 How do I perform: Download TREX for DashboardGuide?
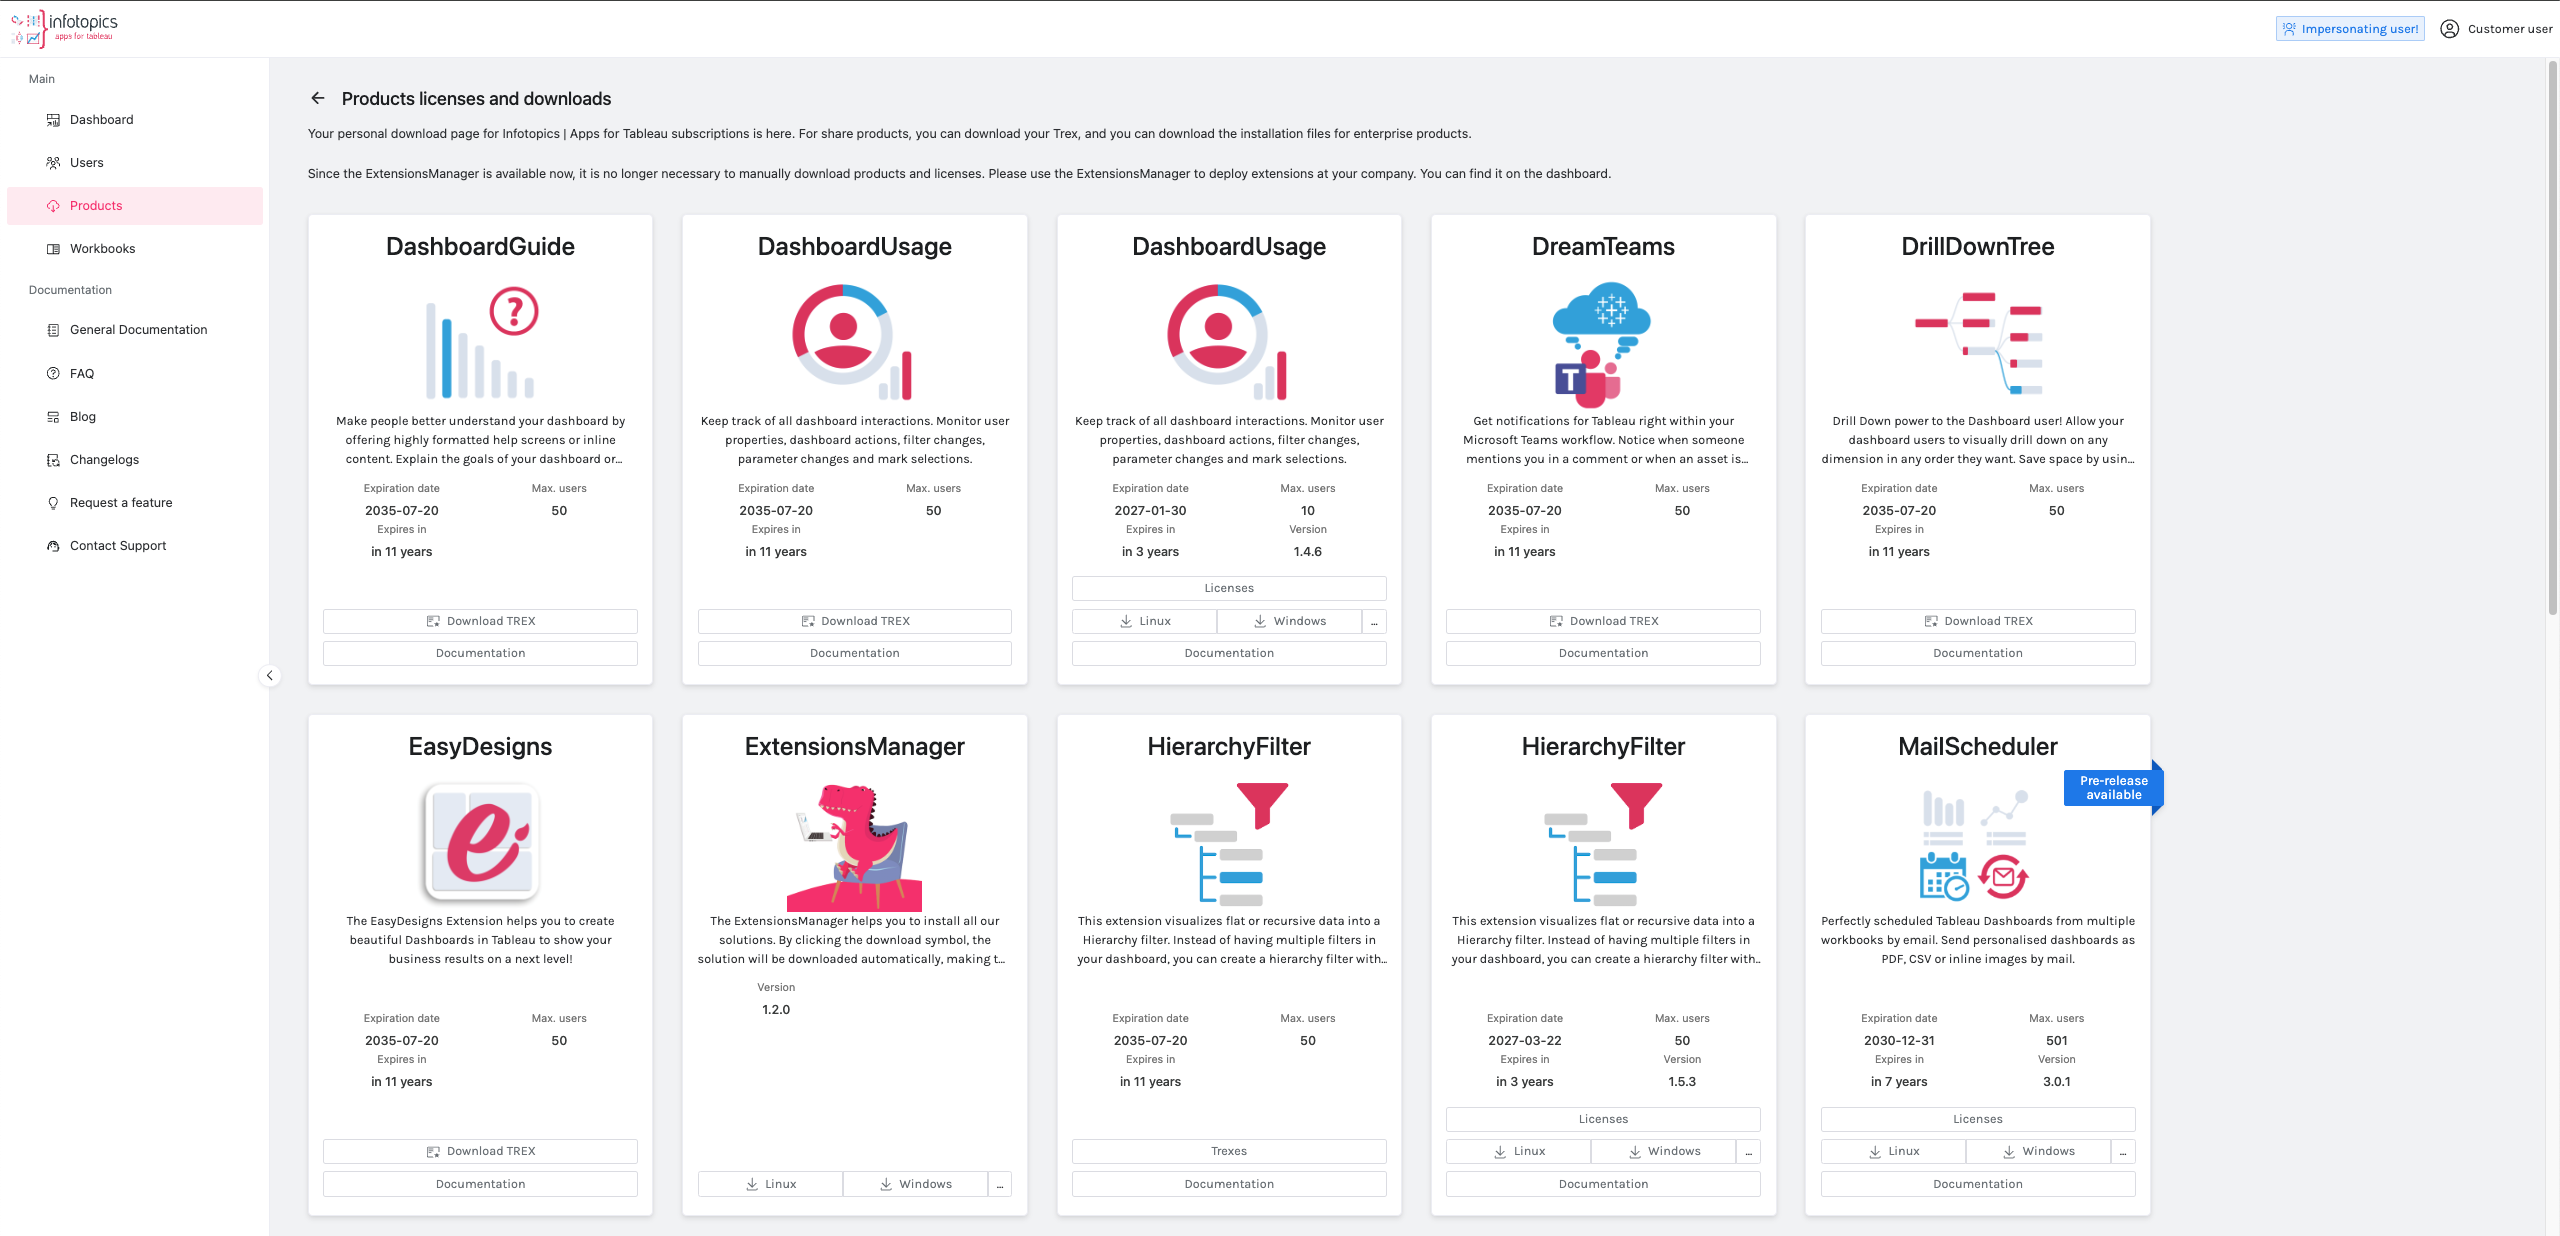pos(481,622)
